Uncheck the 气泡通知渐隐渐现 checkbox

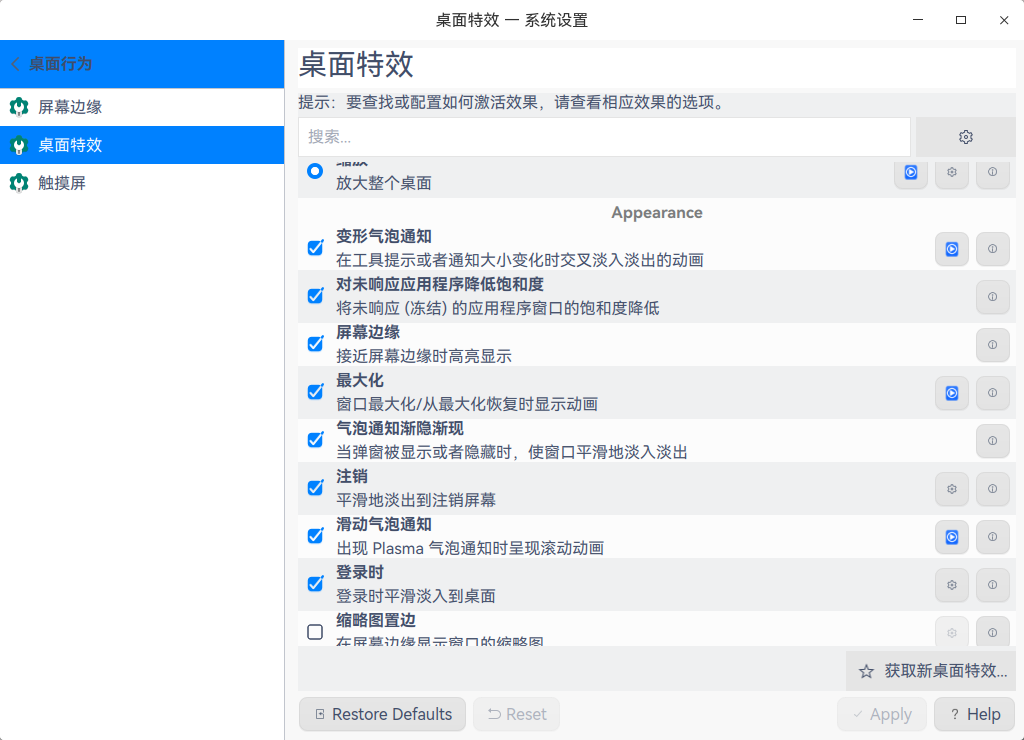(315, 440)
